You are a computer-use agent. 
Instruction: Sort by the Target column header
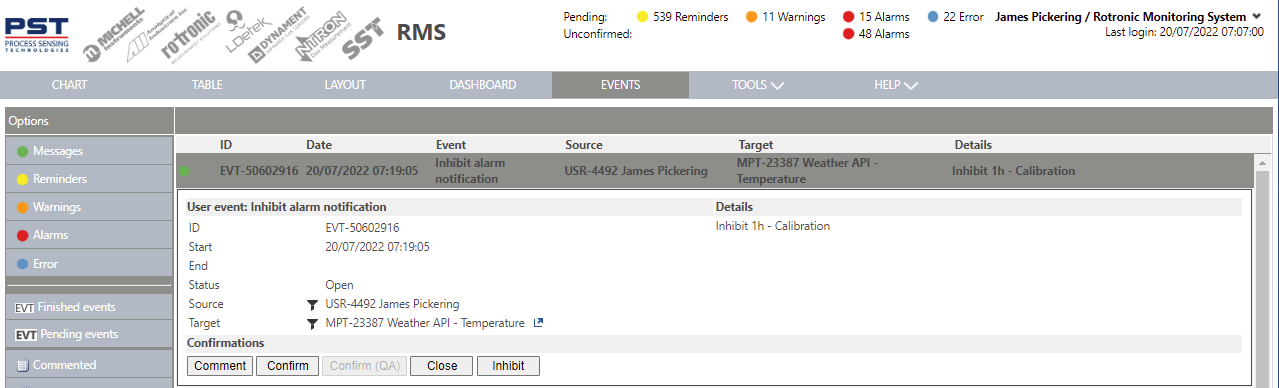756,145
